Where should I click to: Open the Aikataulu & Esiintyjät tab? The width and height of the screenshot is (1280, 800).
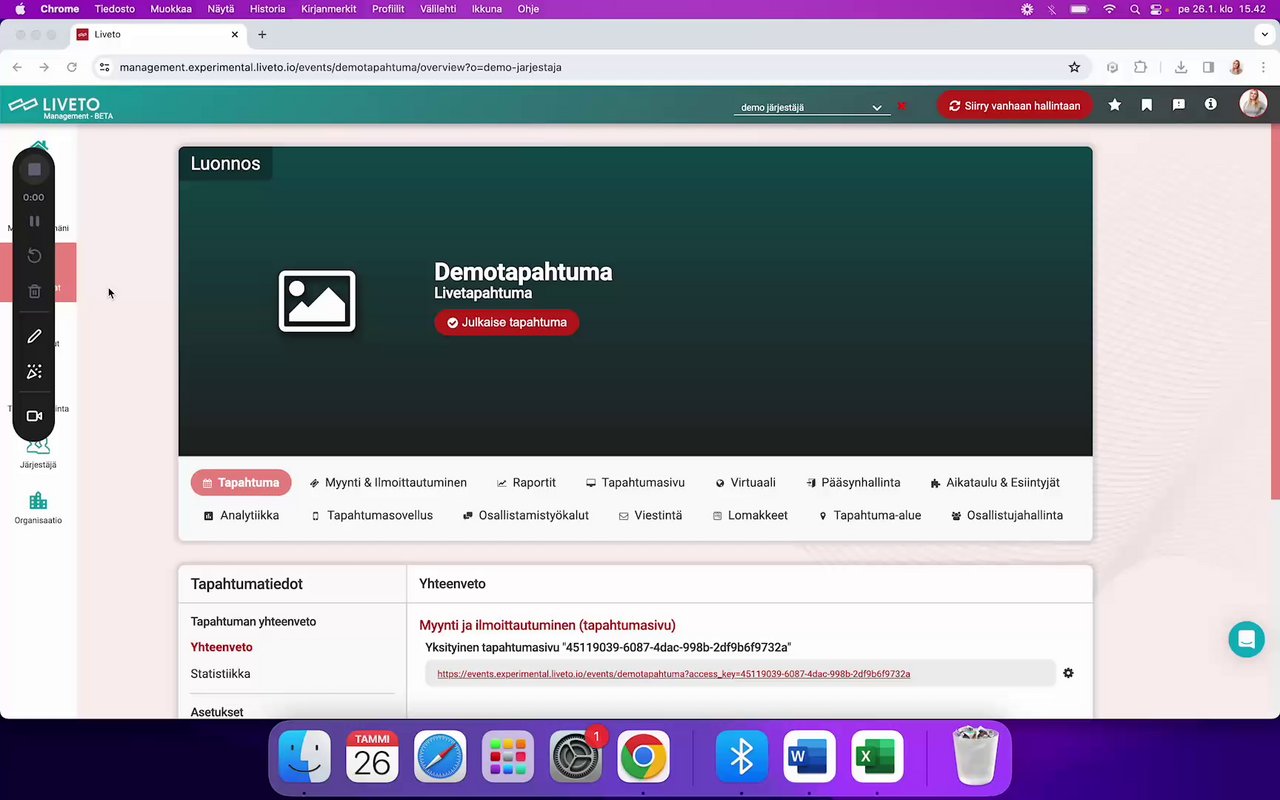(994, 482)
